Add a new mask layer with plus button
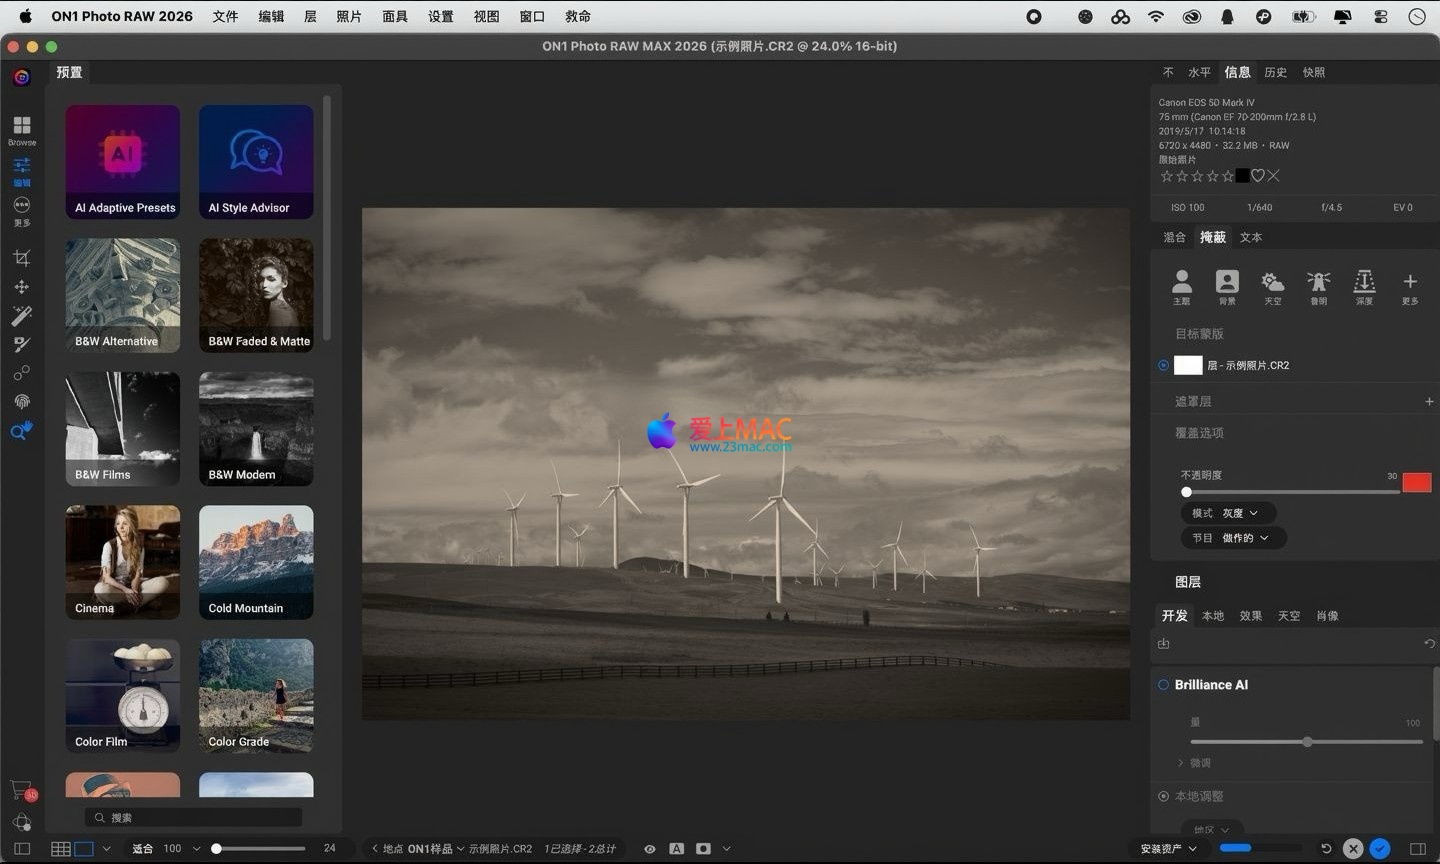Viewport: 1440px width, 864px height. coord(1429,401)
